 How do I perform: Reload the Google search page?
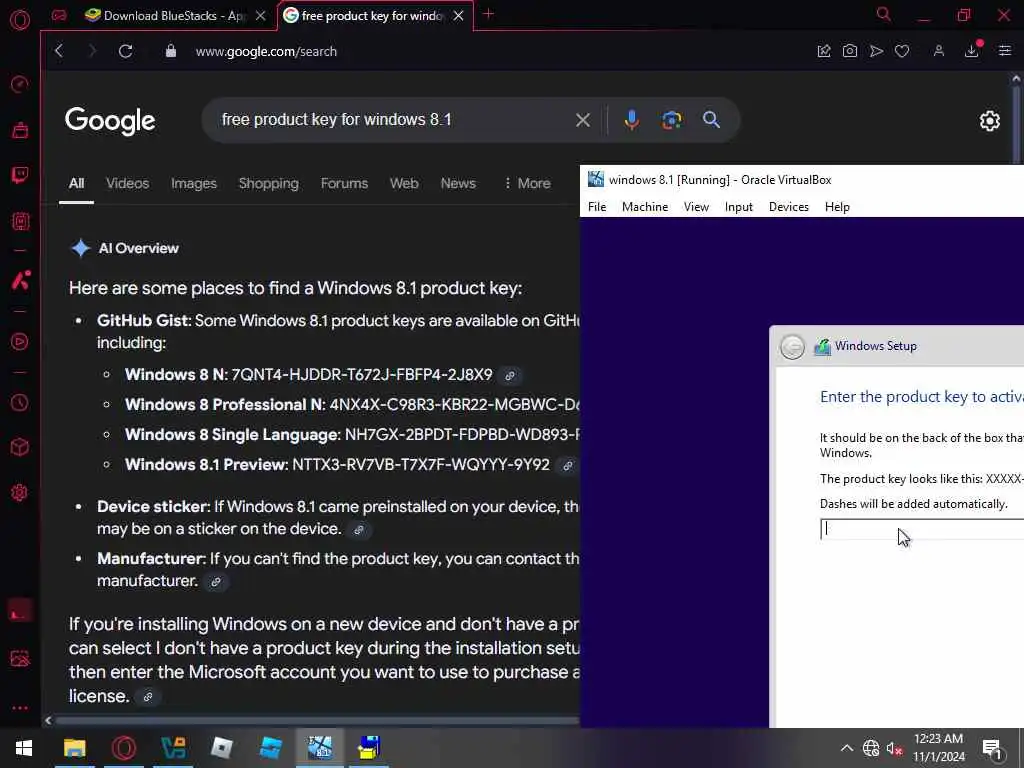tap(125, 51)
